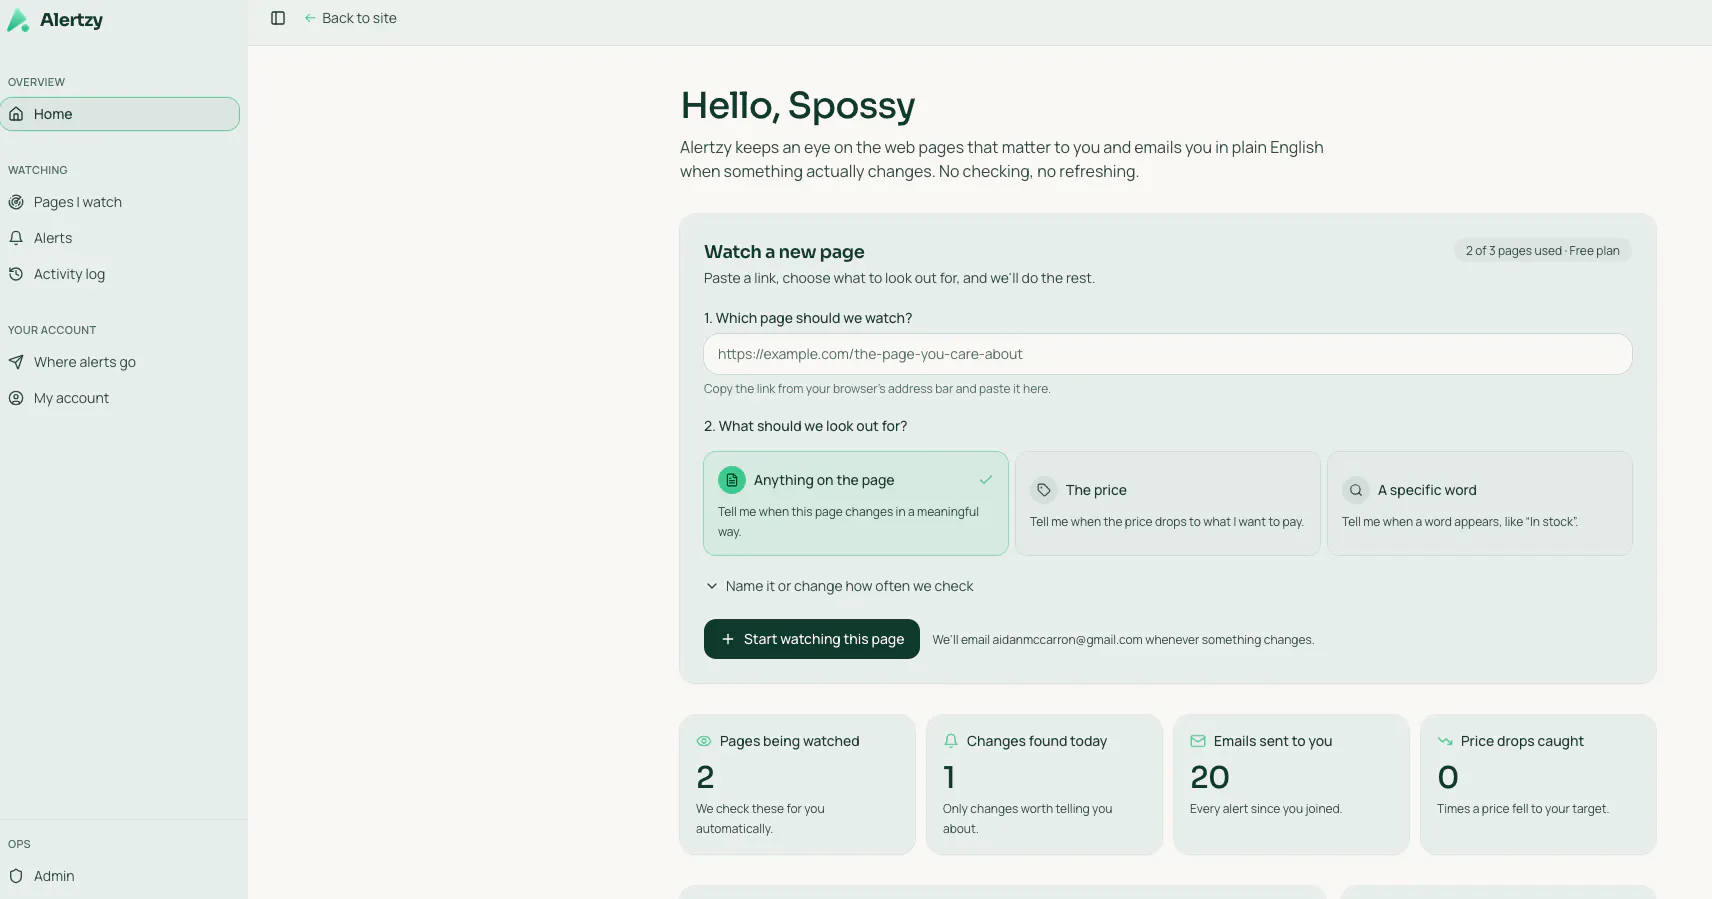Select The price watch option
Image resolution: width=1712 pixels, height=899 pixels.
[x=1168, y=503]
